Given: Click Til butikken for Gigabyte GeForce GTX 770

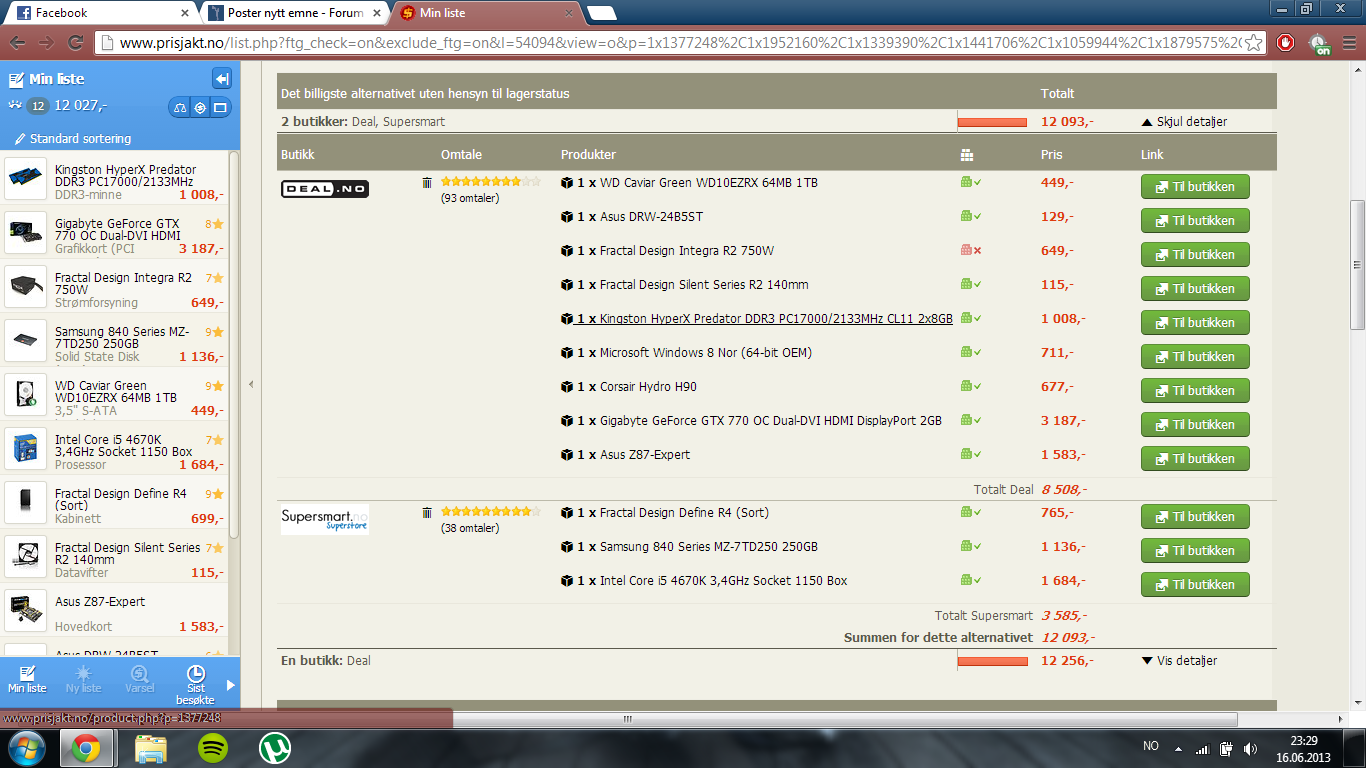Looking at the screenshot, I should point(1195,425).
